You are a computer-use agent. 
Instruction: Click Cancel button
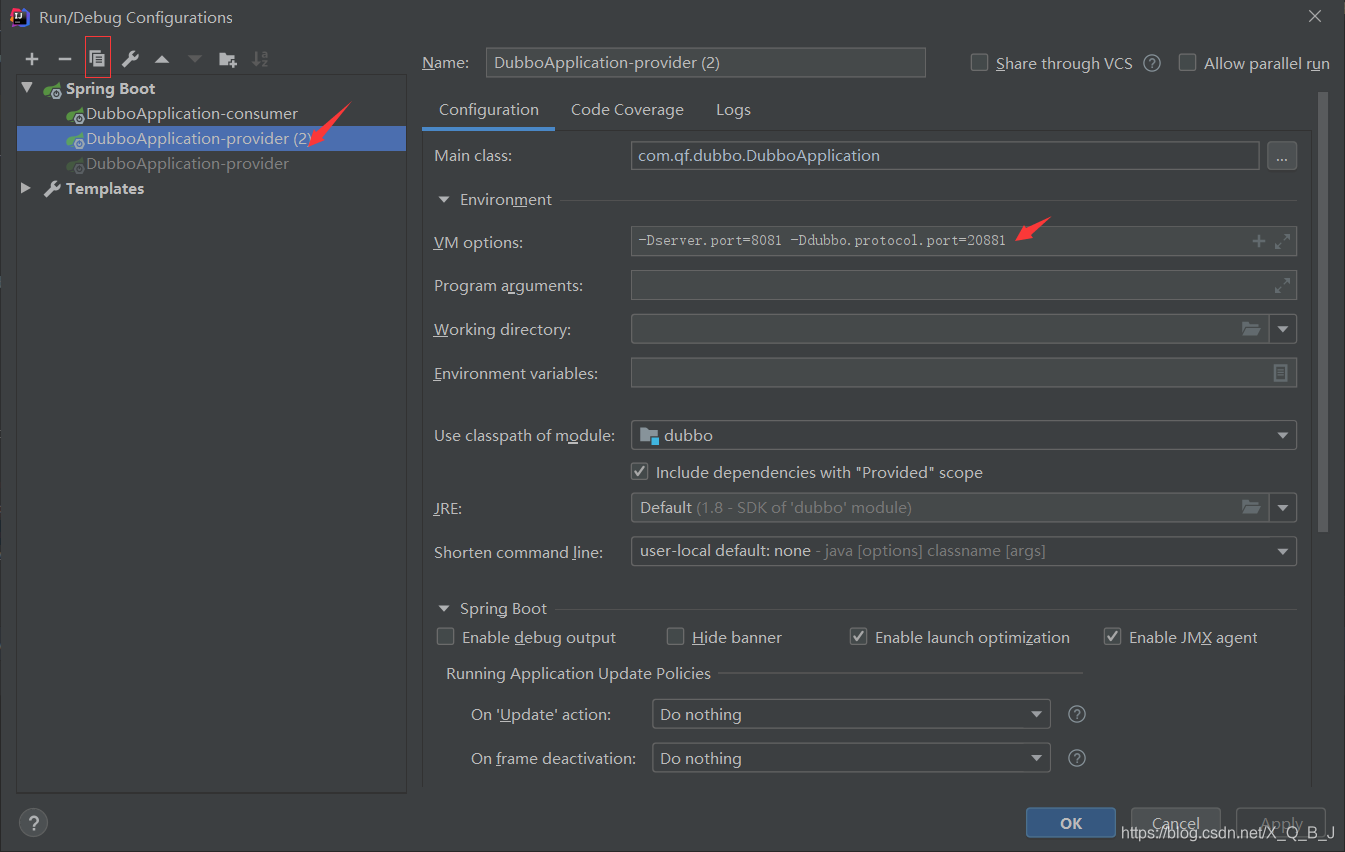tap(1175, 823)
